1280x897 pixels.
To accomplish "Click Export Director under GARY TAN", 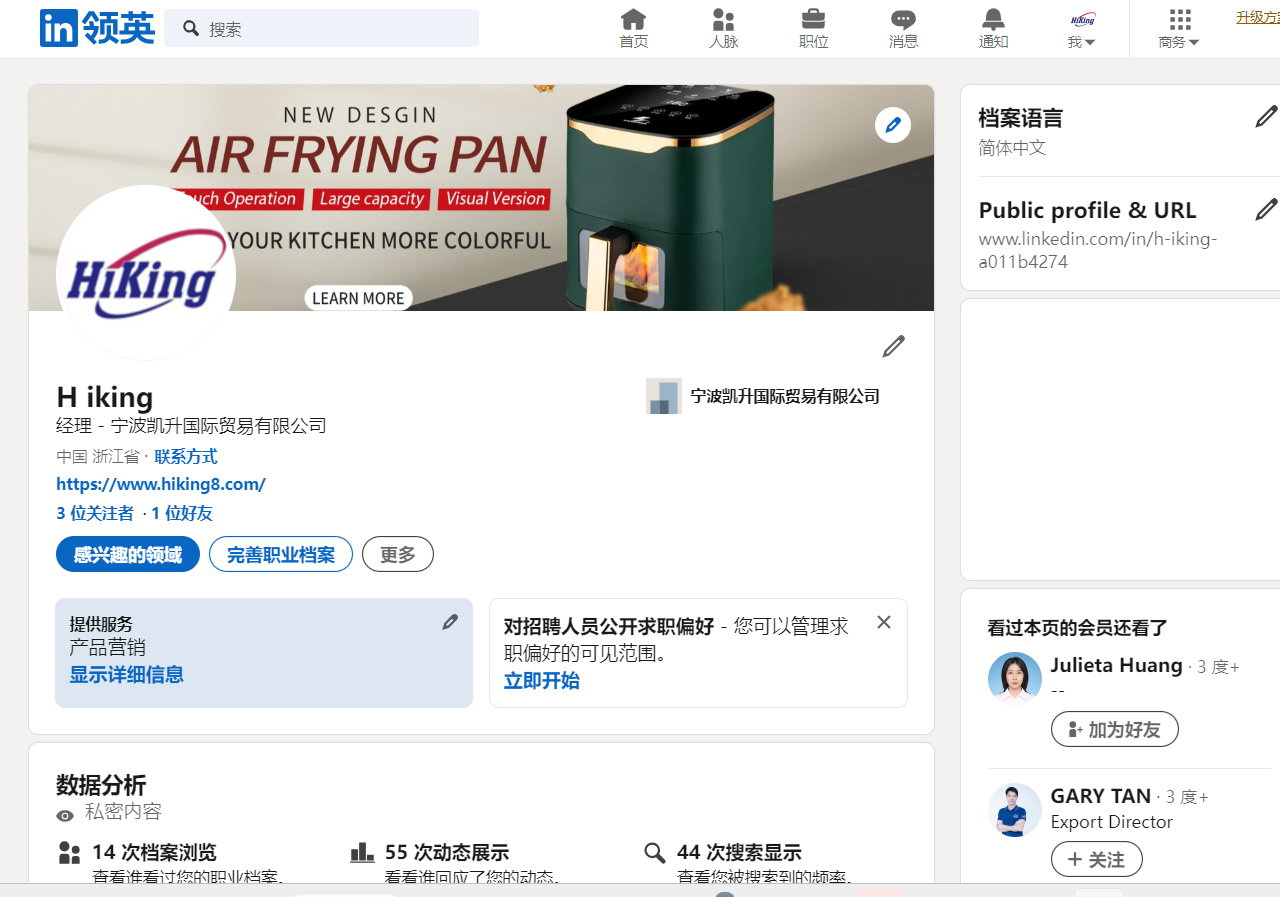I will 1111,822.
